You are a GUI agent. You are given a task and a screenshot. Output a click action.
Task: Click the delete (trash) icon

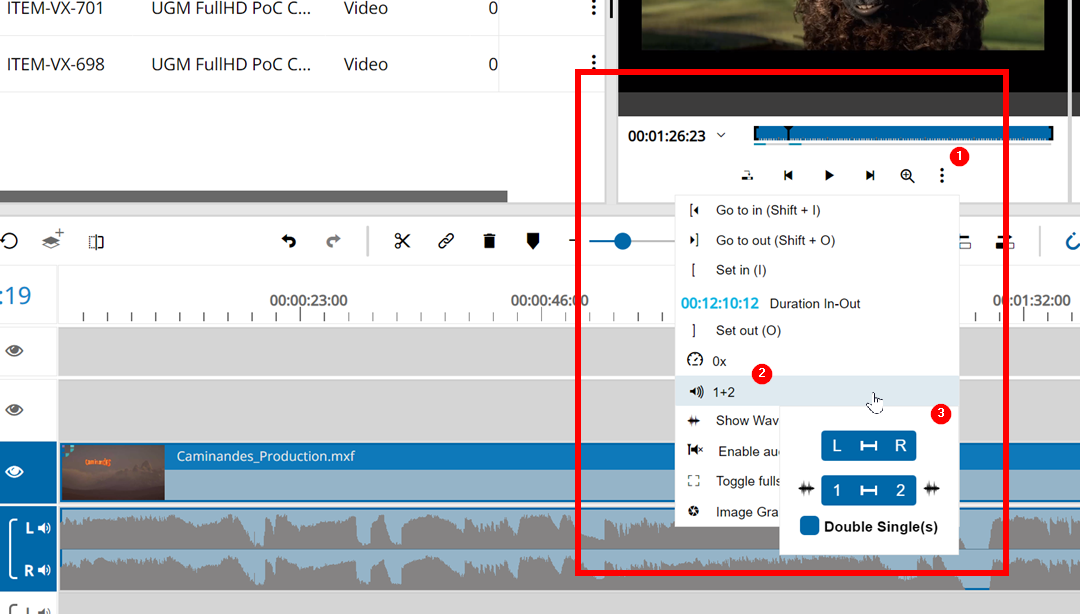point(489,241)
